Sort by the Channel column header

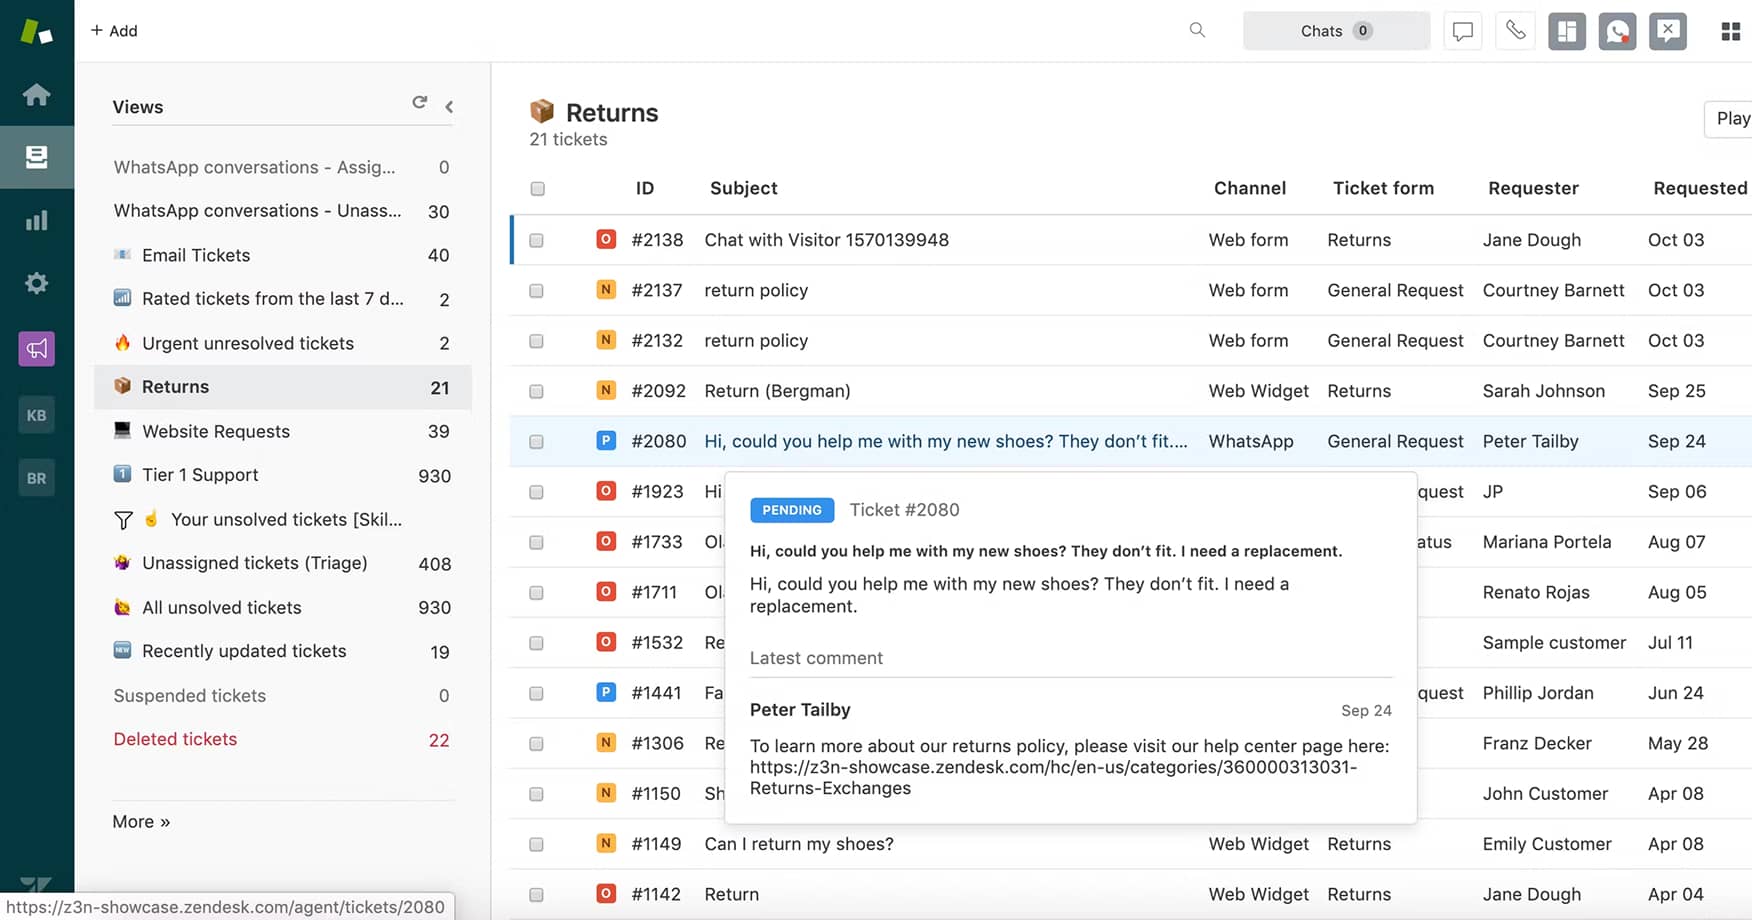(1250, 188)
